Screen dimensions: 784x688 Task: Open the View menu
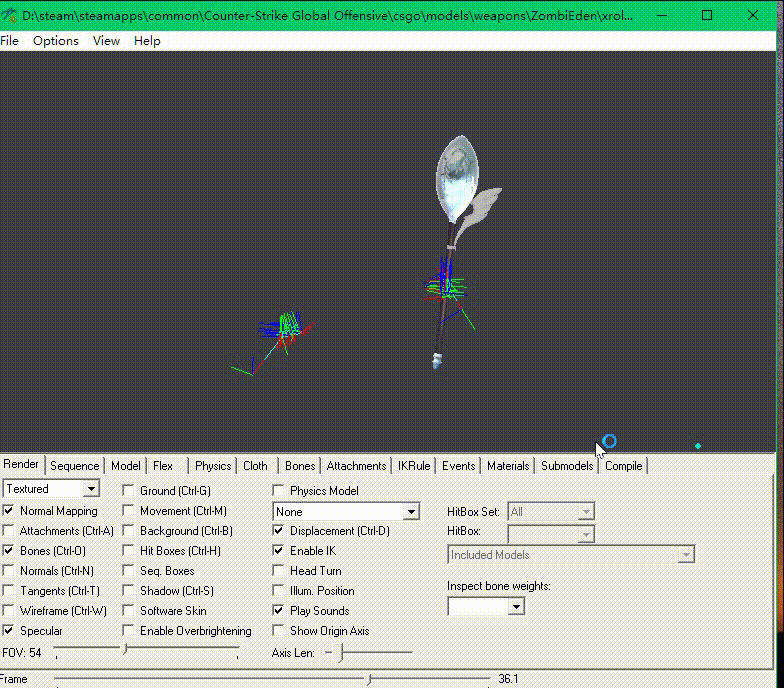(x=106, y=41)
